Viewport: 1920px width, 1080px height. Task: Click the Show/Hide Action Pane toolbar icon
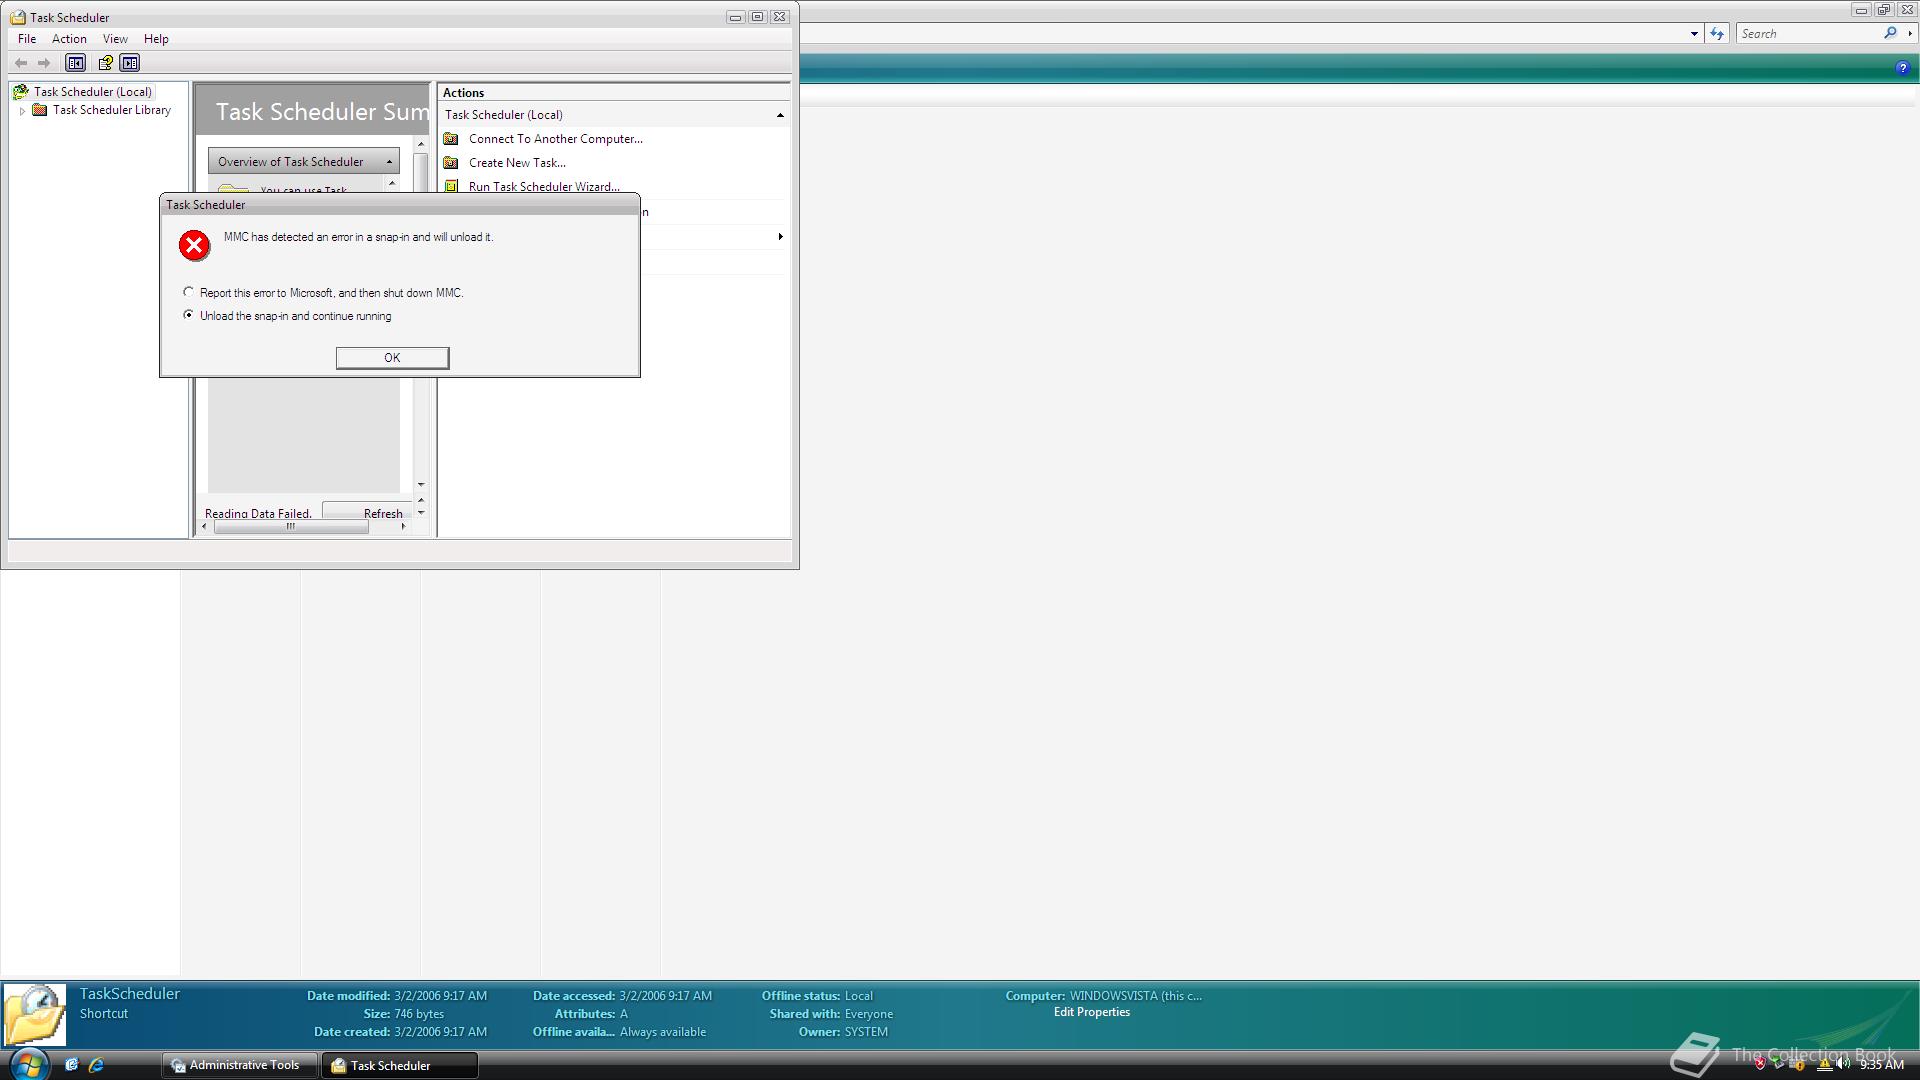(130, 63)
